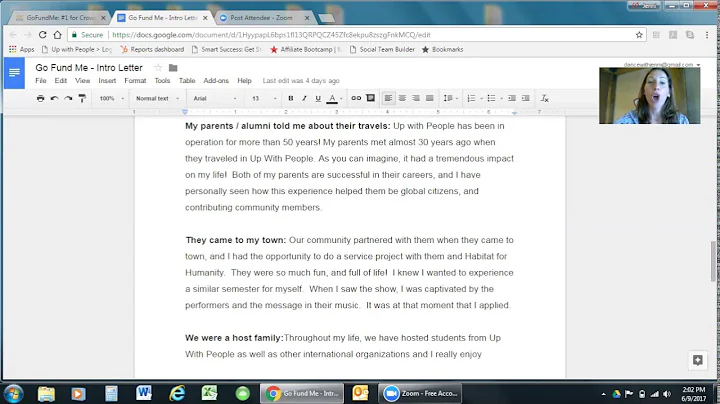Open the File menu

click(x=41, y=81)
